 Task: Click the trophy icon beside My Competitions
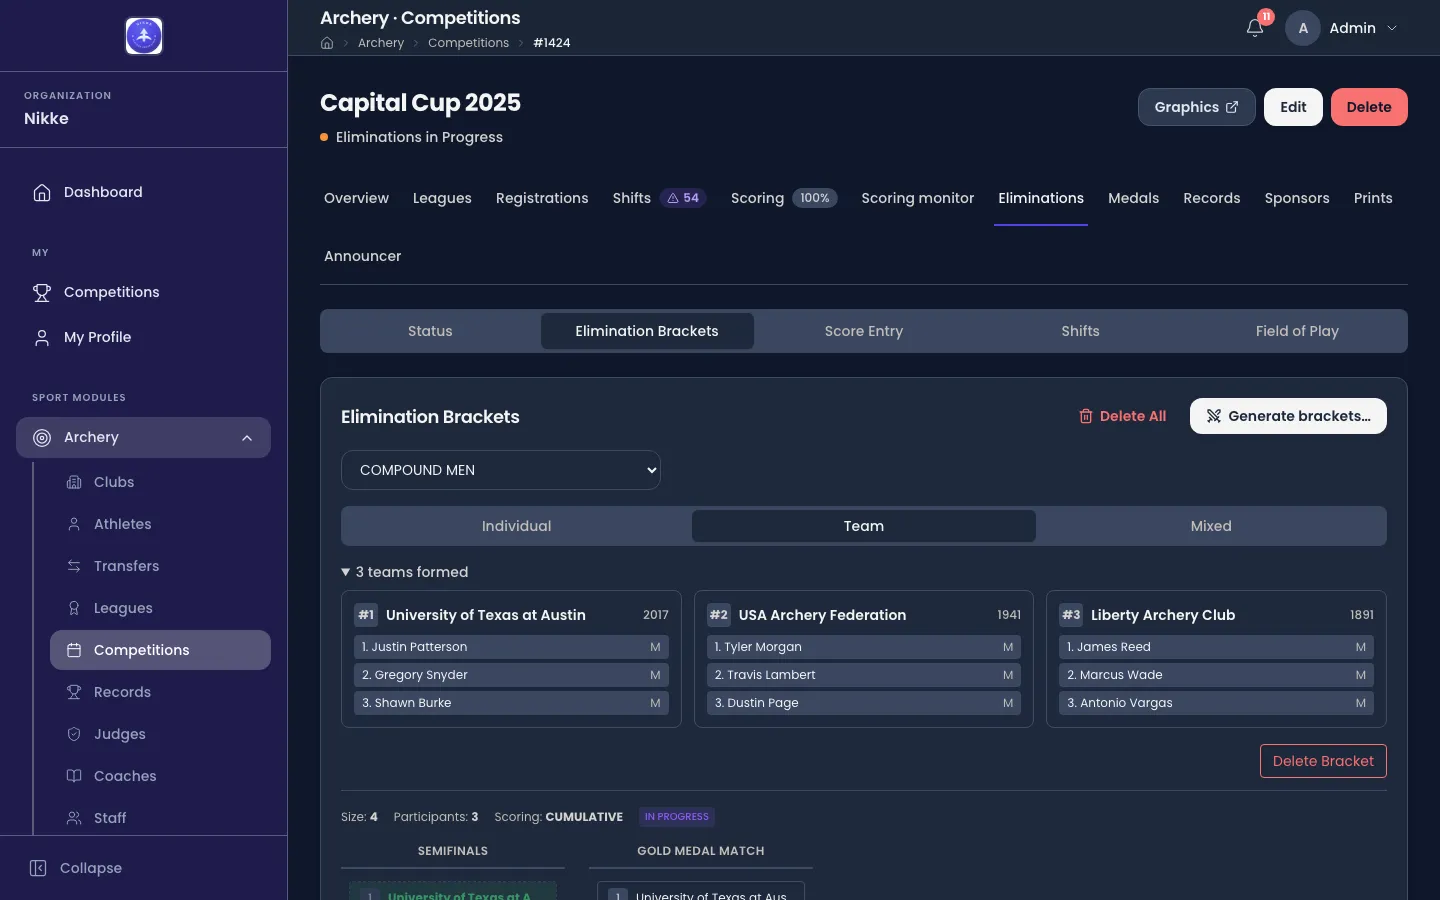[42, 292]
